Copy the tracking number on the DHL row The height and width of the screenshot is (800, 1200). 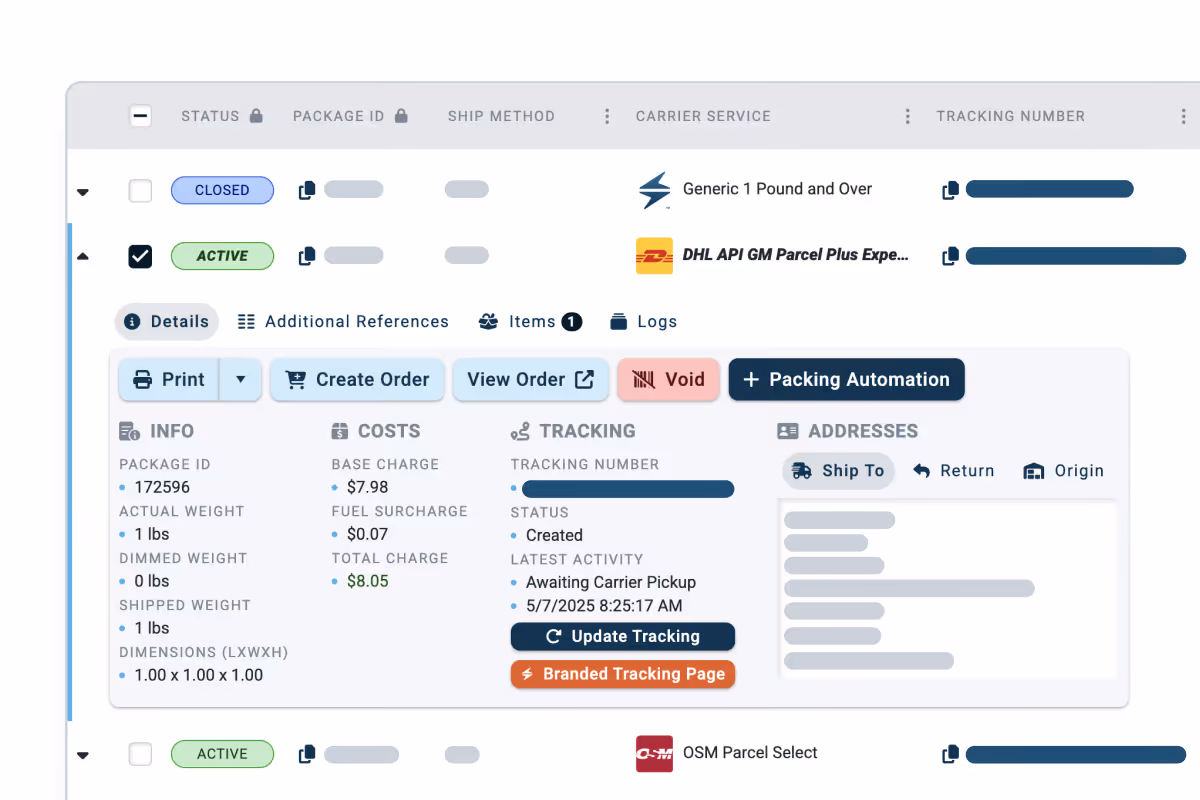point(949,255)
